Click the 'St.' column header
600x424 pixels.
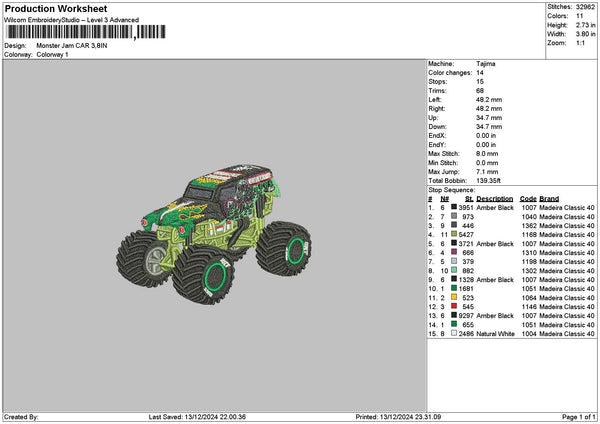470,199
